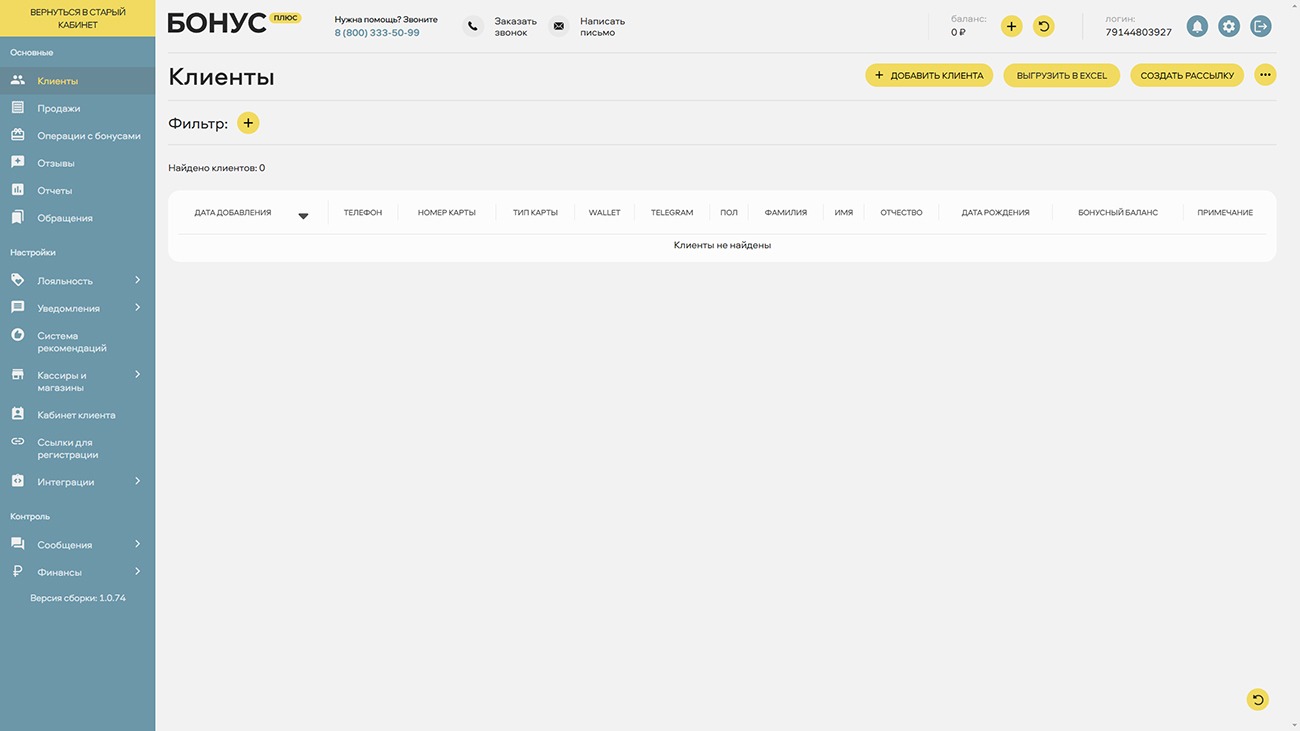Click the Выгрузить в Excel button

pyautogui.click(x=1061, y=75)
